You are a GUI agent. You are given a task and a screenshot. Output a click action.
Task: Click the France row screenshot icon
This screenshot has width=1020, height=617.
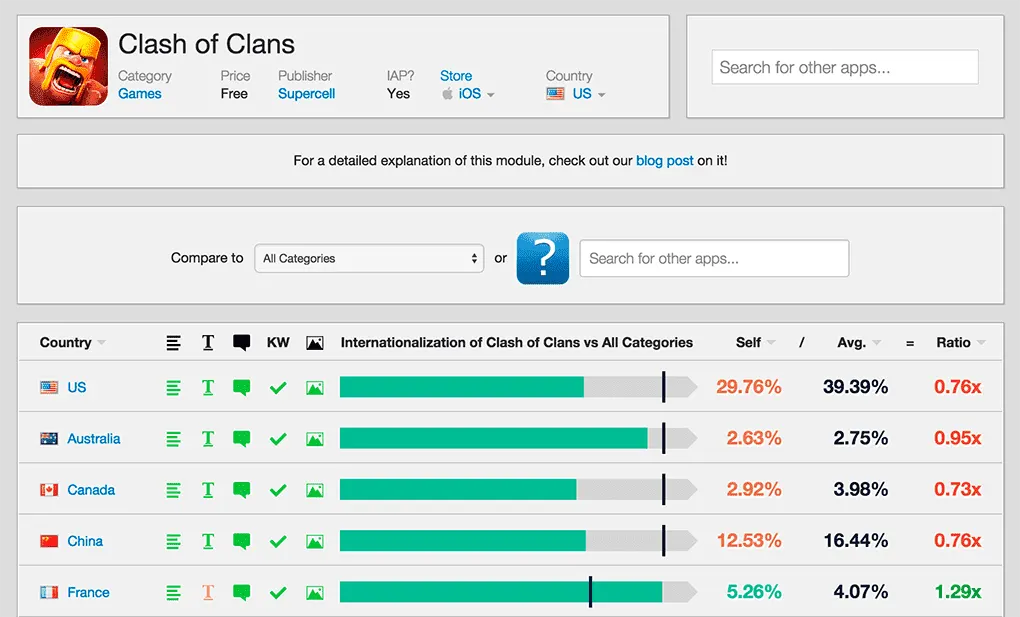[x=315, y=593]
